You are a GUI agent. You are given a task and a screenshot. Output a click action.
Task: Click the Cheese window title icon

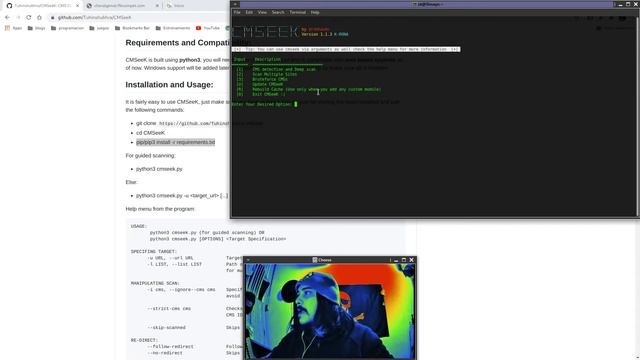(315, 260)
